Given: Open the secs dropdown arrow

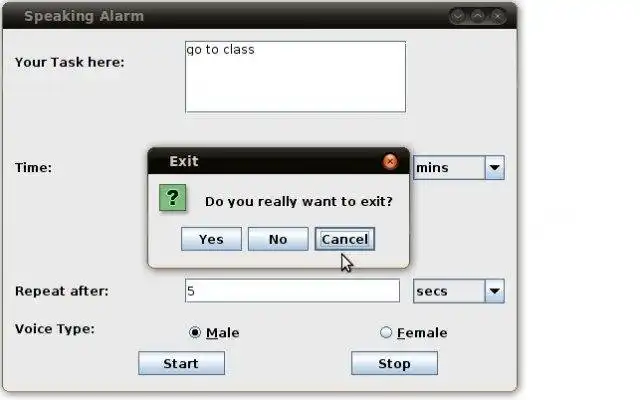Looking at the screenshot, I should (495, 291).
